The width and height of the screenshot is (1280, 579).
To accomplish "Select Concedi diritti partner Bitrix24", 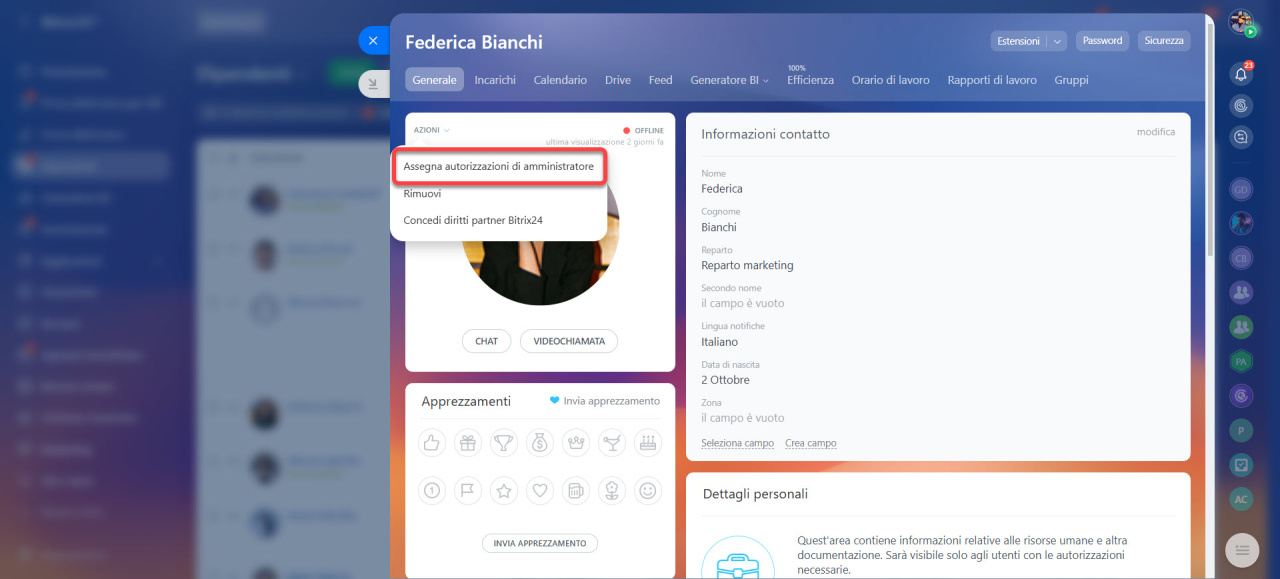I will pos(473,220).
